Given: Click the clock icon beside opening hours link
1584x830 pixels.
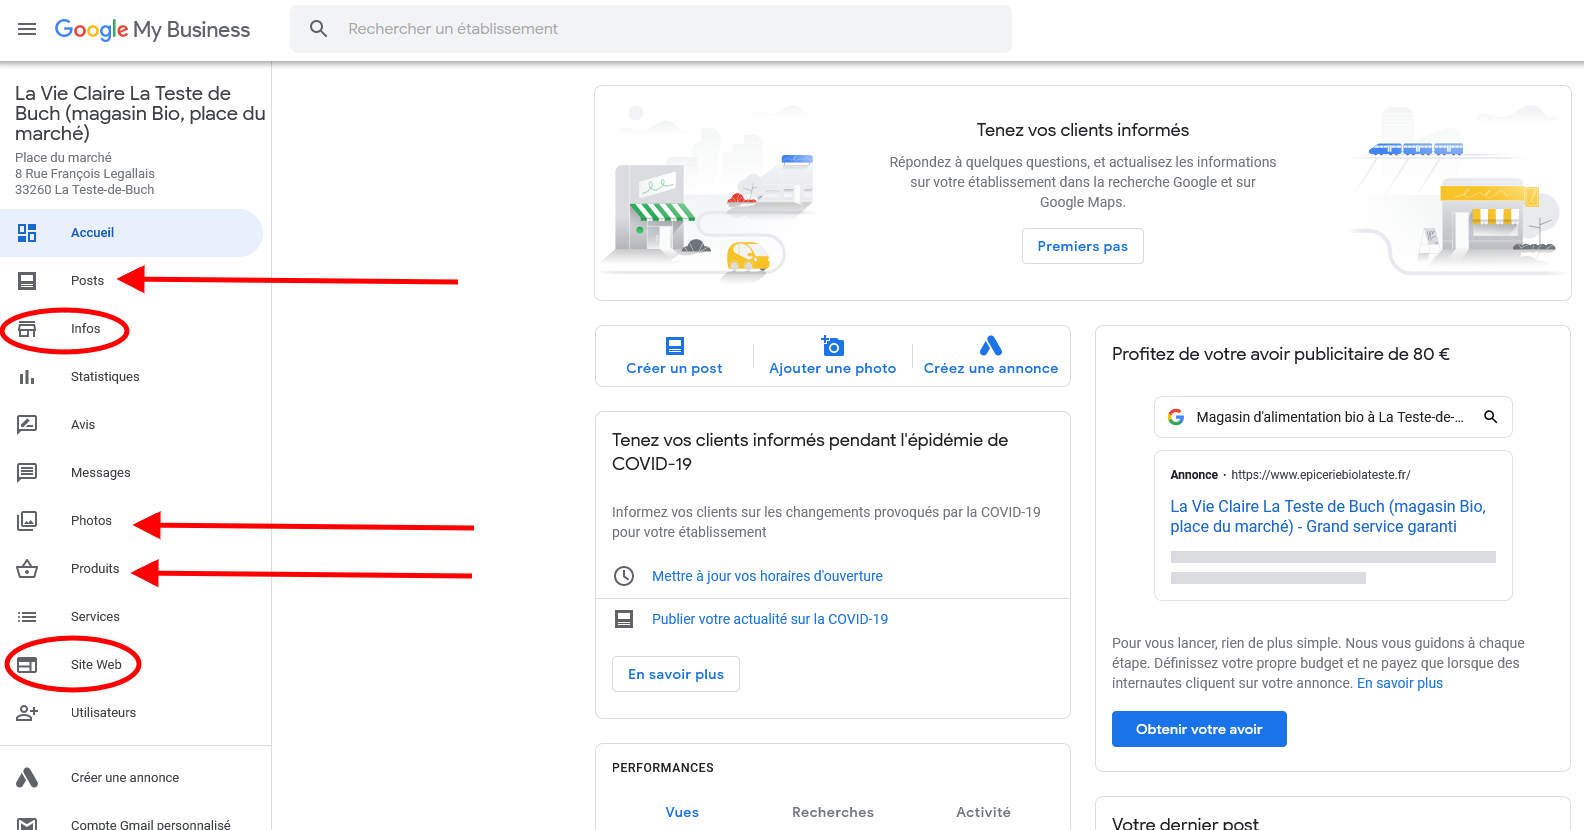Looking at the screenshot, I should (624, 576).
